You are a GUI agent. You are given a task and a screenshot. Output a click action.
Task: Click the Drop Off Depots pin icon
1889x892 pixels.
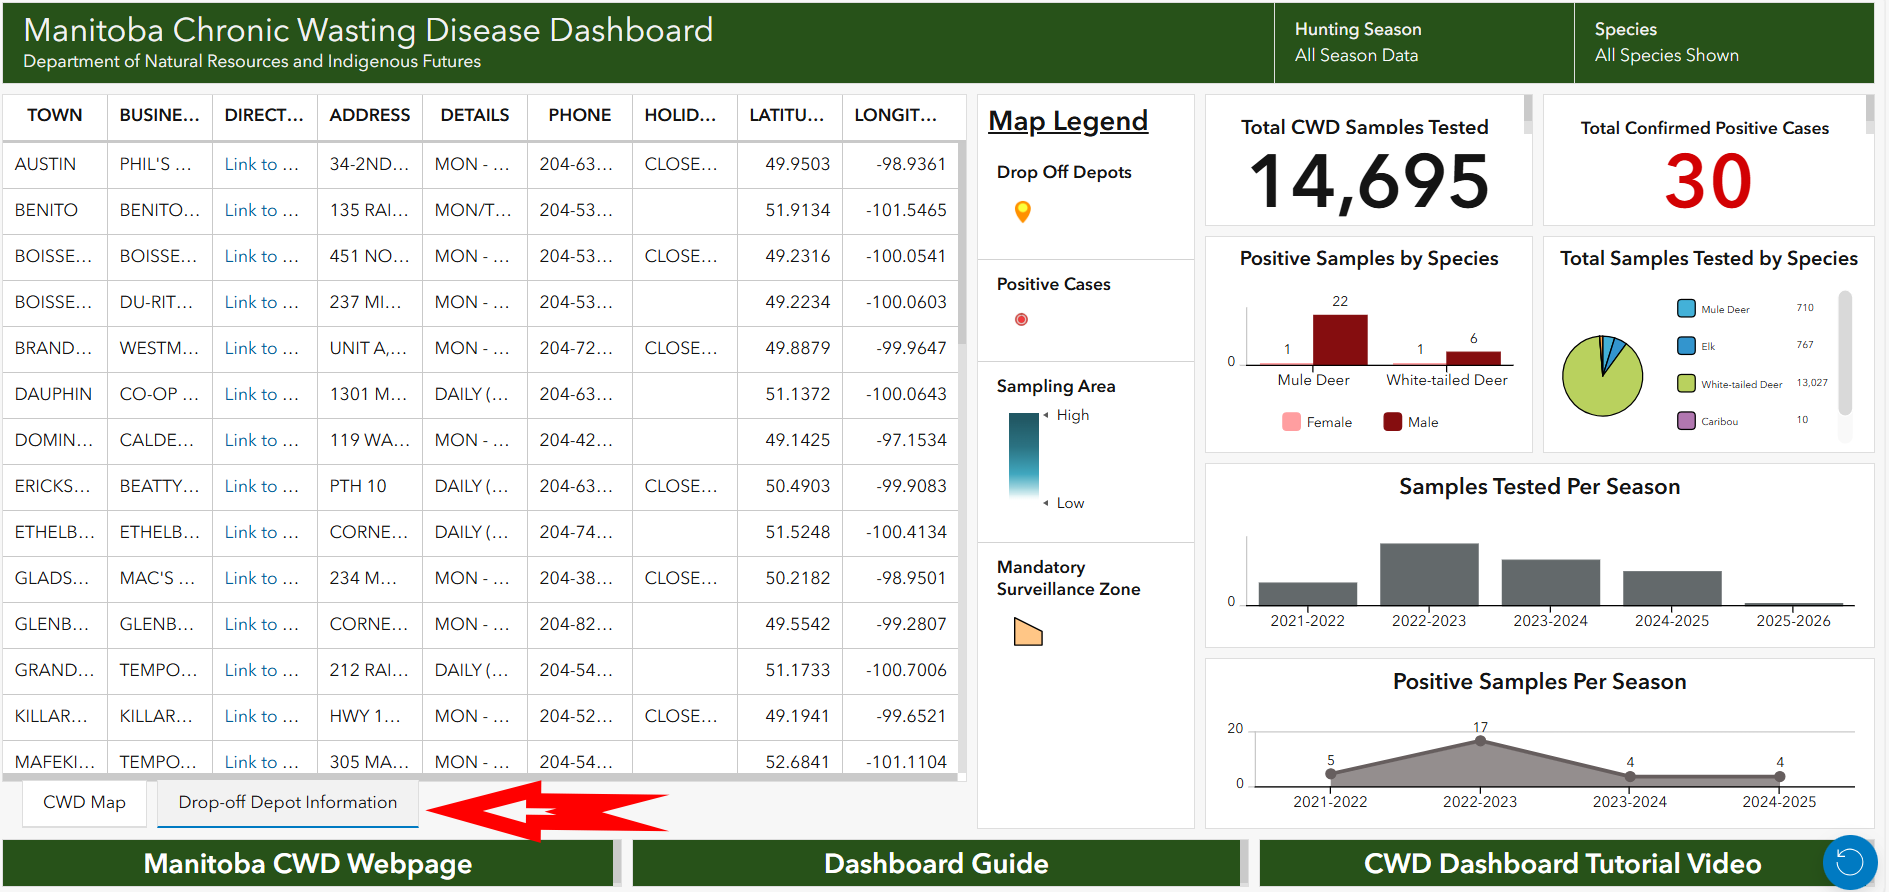click(x=1022, y=211)
